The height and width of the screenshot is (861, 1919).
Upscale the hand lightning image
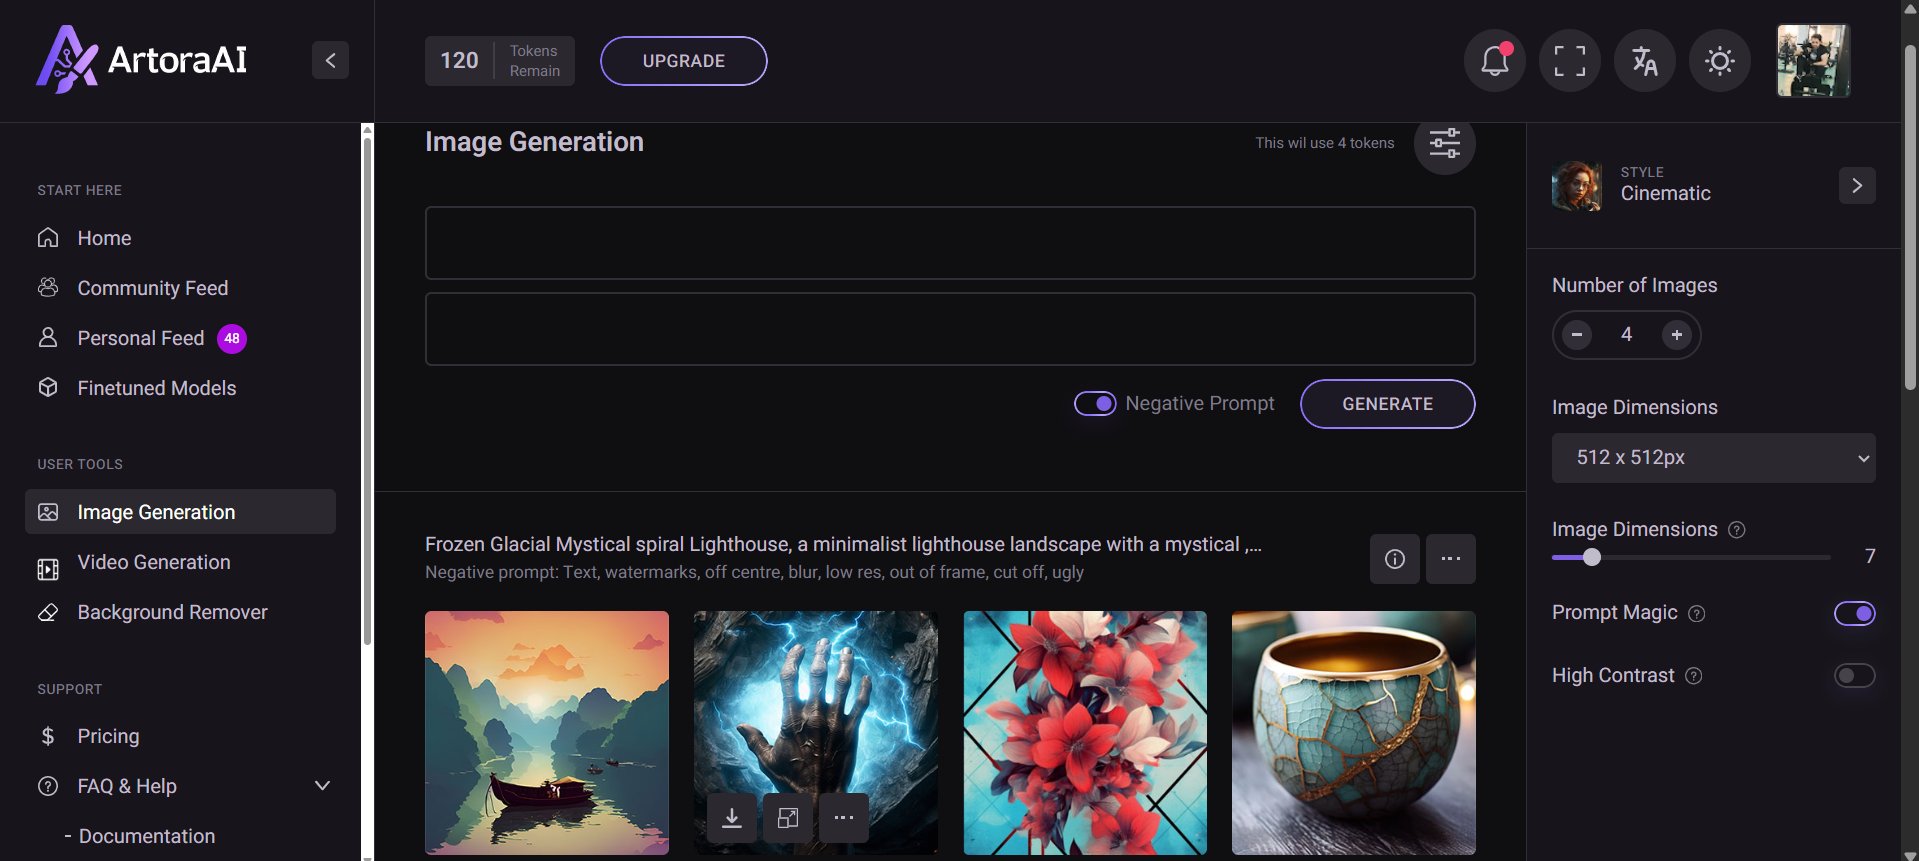(788, 818)
